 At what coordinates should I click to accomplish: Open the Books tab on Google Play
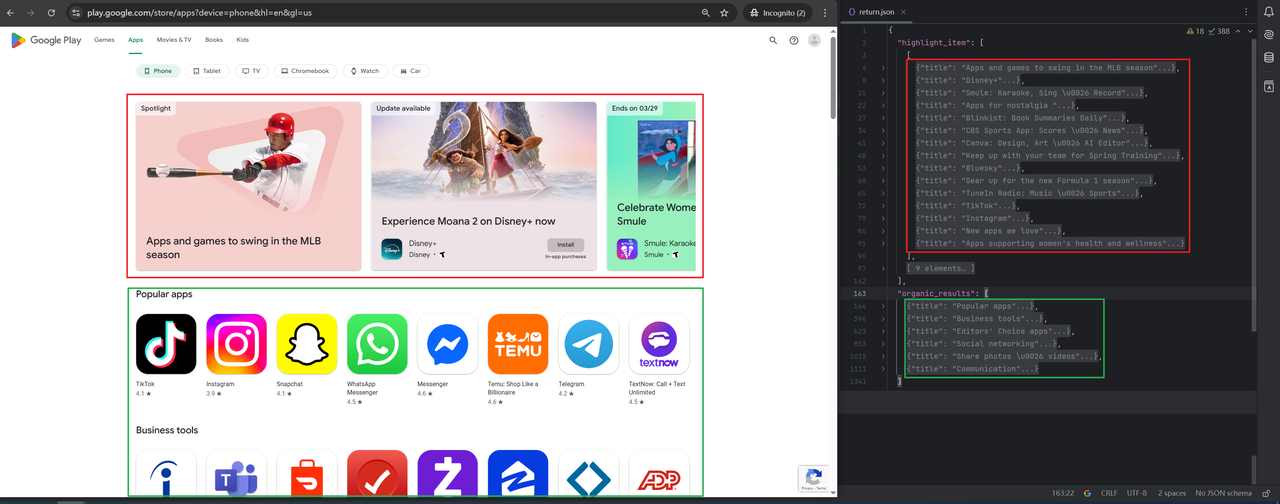[214, 41]
